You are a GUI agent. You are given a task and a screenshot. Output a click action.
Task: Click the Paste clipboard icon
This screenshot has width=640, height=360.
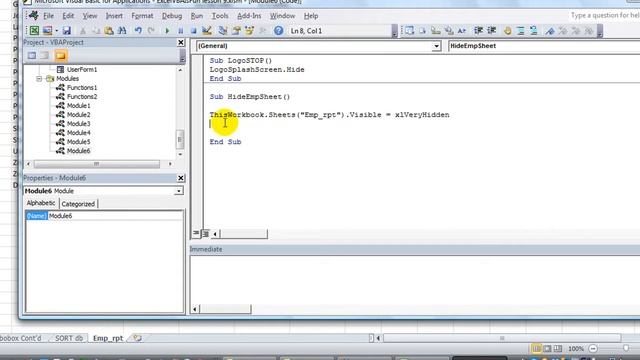click(x=109, y=31)
